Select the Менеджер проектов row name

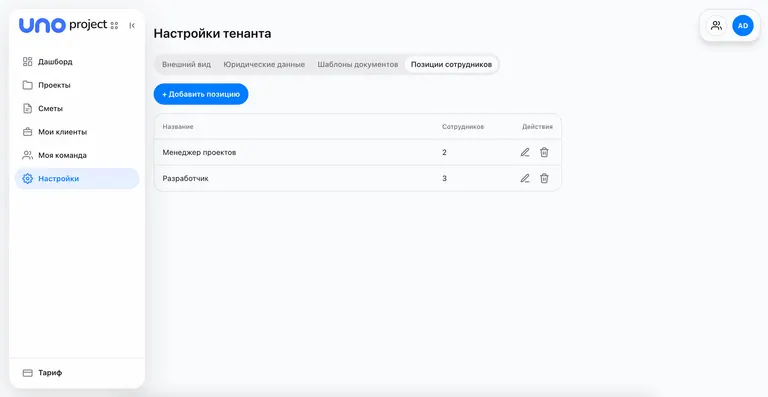[x=199, y=152]
